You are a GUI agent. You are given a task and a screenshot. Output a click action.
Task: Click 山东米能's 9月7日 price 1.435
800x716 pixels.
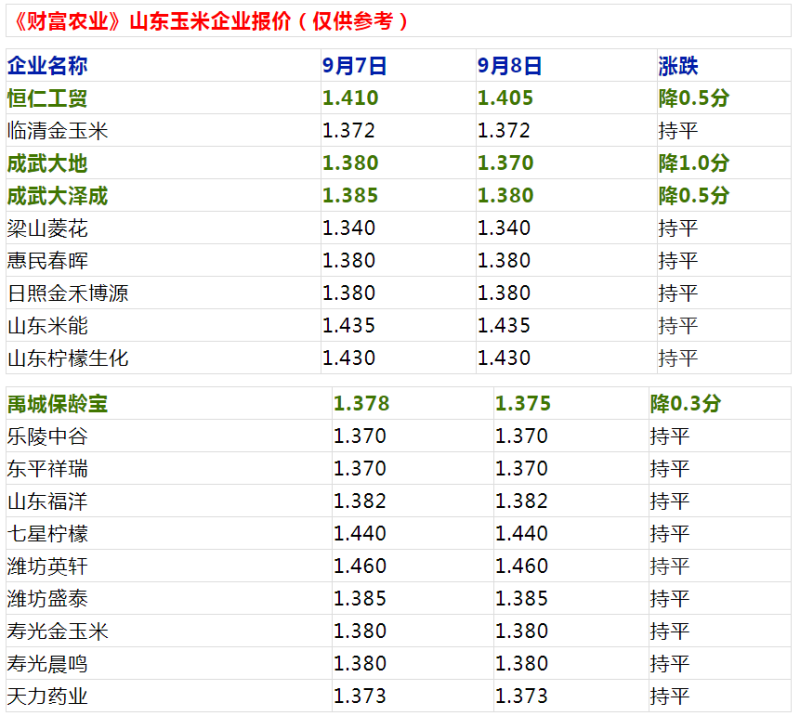coord(349,325)
